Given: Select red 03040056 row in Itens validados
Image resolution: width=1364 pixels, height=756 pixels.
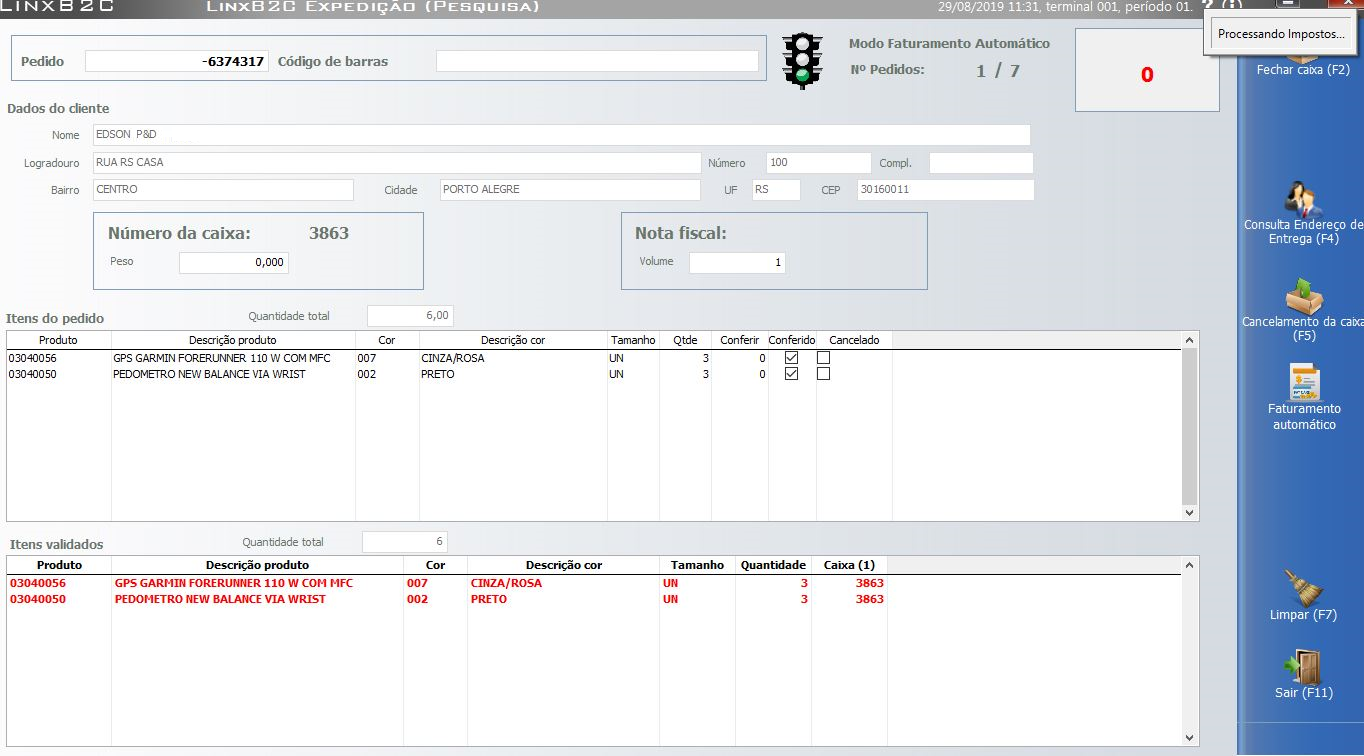Looking at the screenshot, I should [x=38, y=583].
